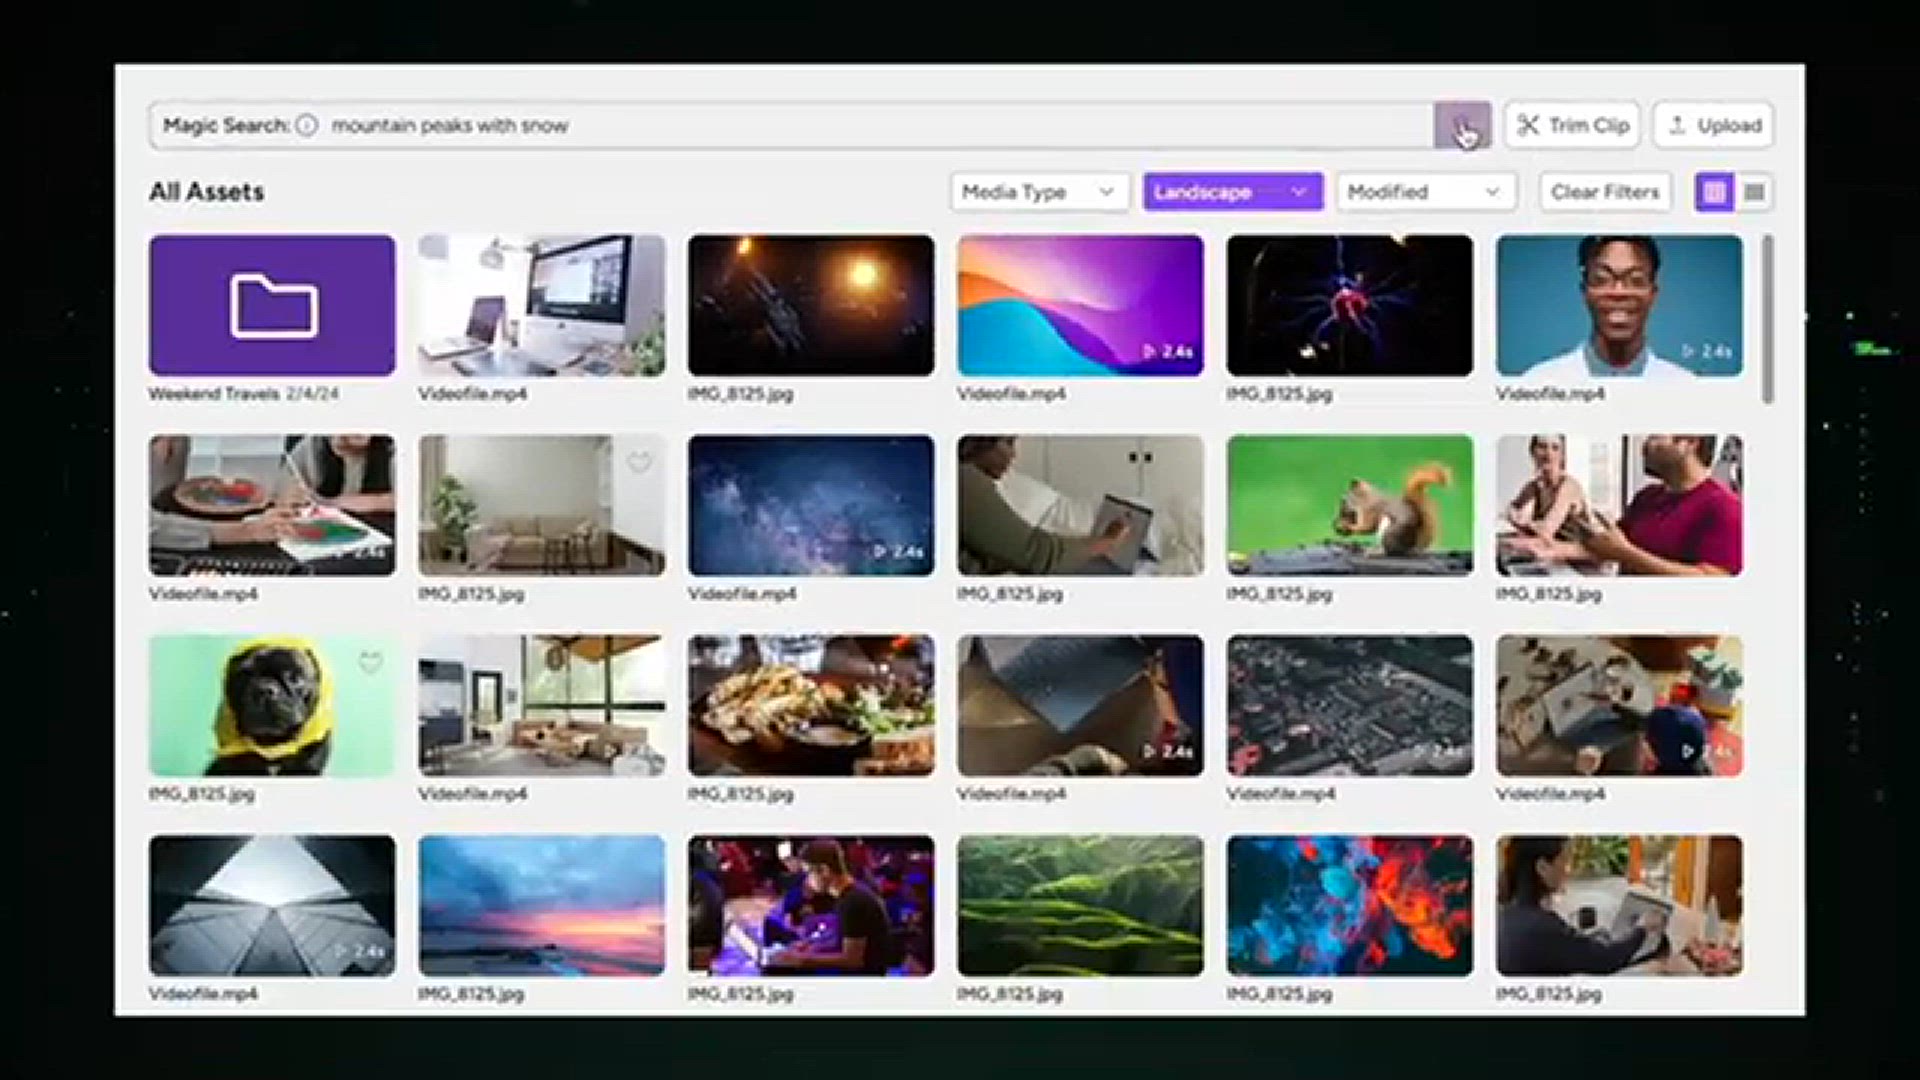Click play icon on smiling man video

point(1688,352)
